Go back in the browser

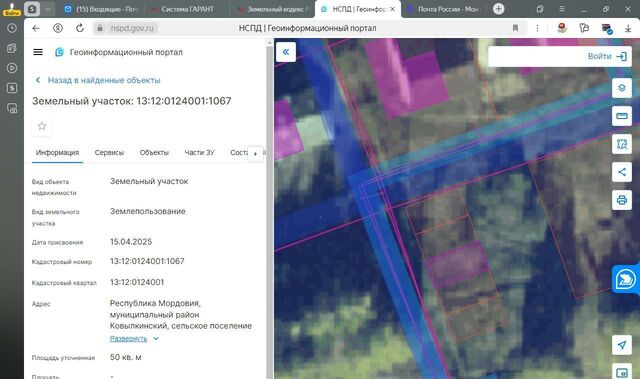click(36, 28)
